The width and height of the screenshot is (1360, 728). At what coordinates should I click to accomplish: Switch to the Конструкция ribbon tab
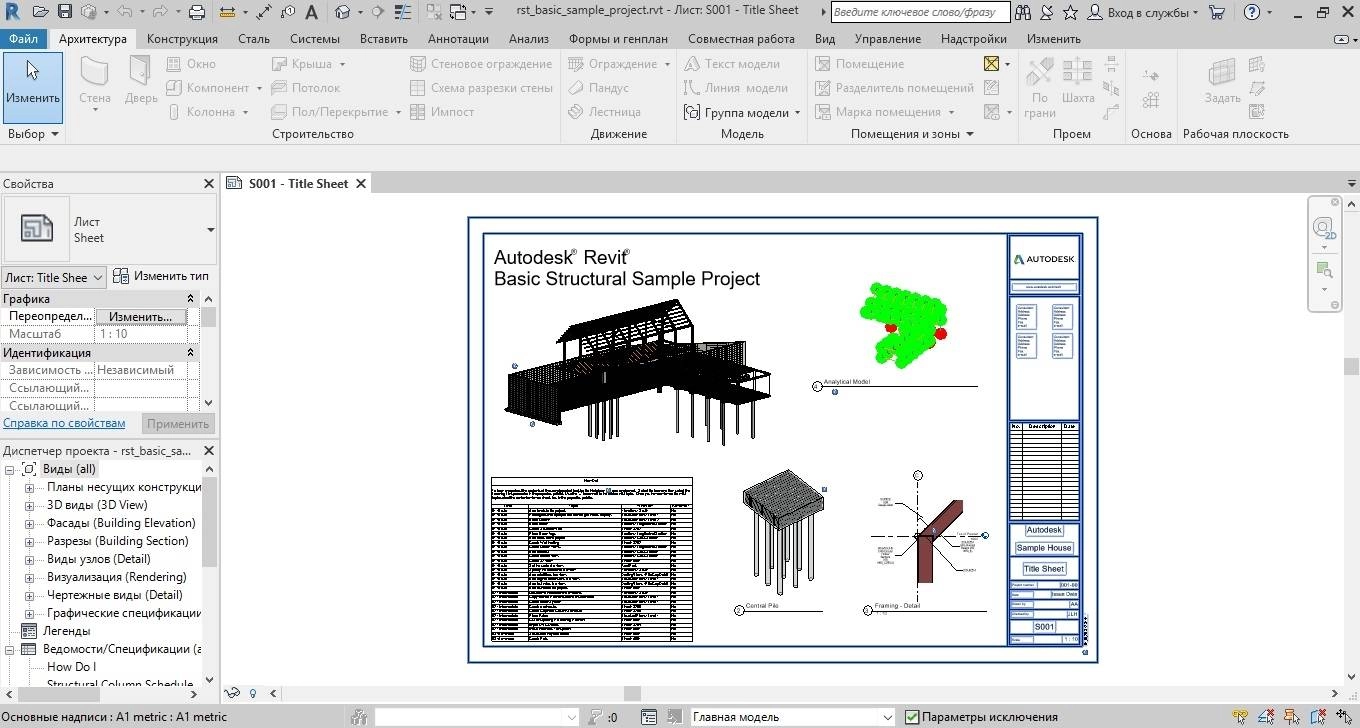tap(182, 39)
